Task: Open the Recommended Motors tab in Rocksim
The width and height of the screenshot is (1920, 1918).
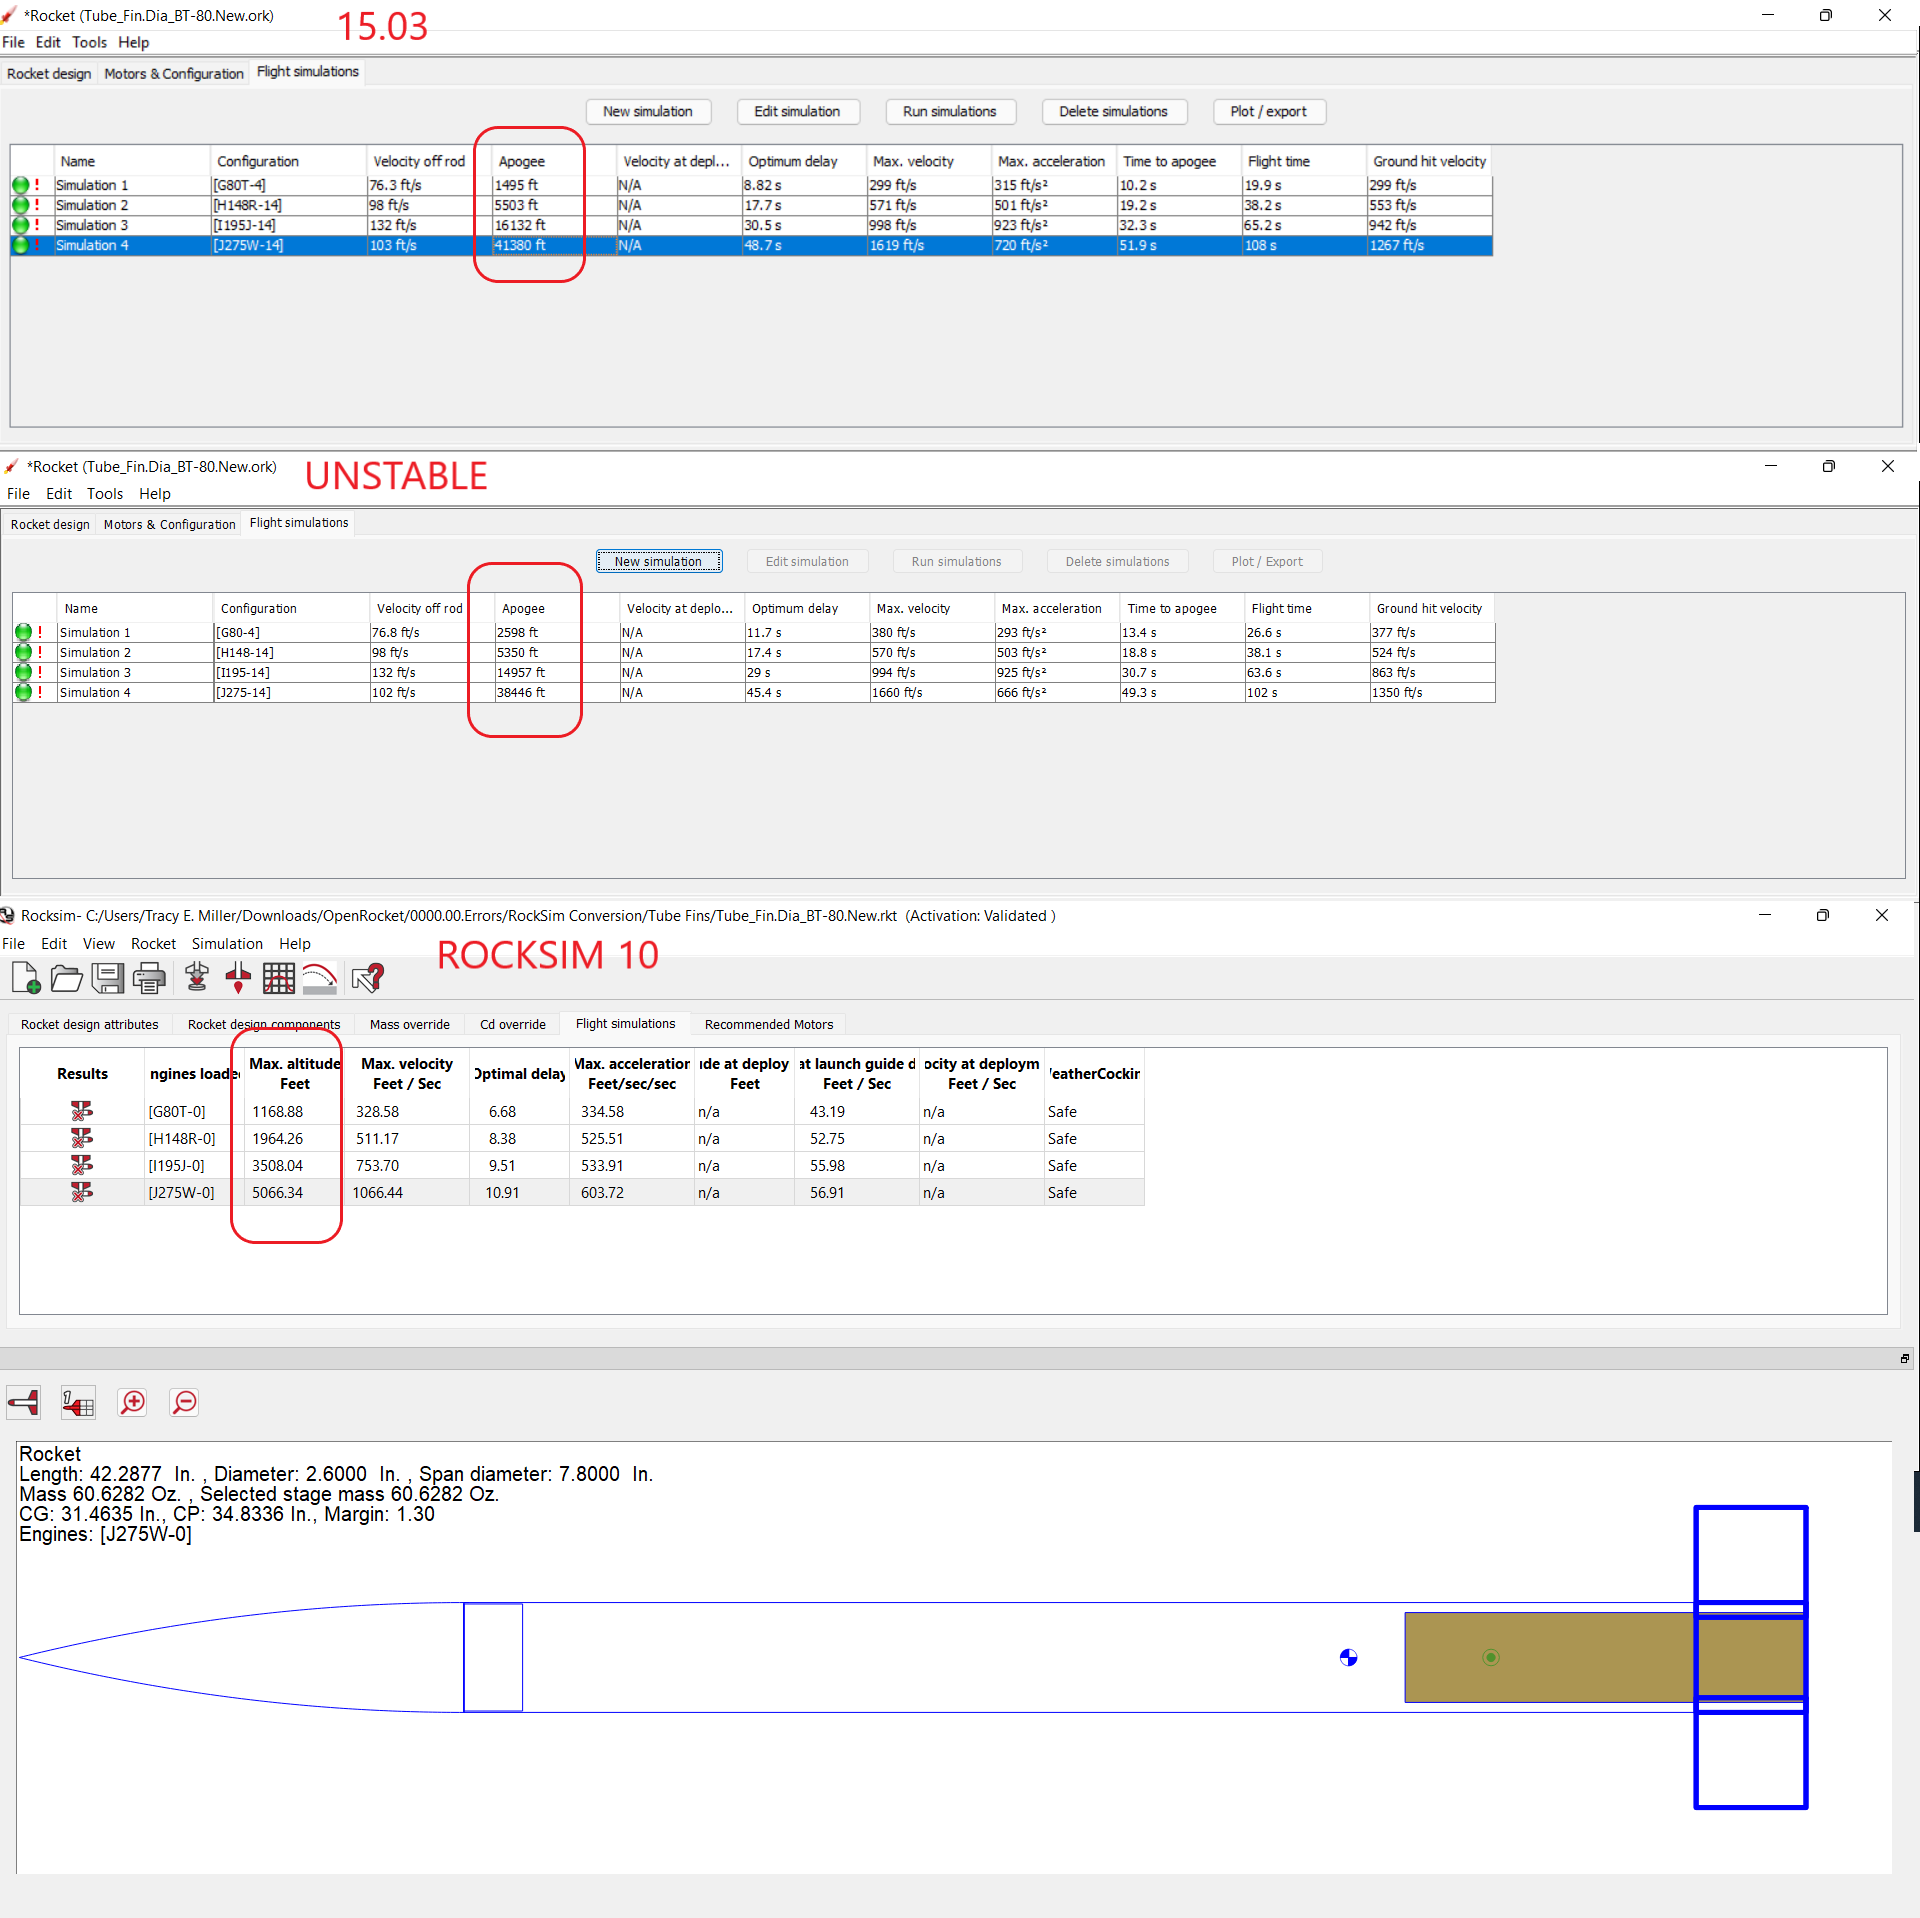Action: [768, 1024]
